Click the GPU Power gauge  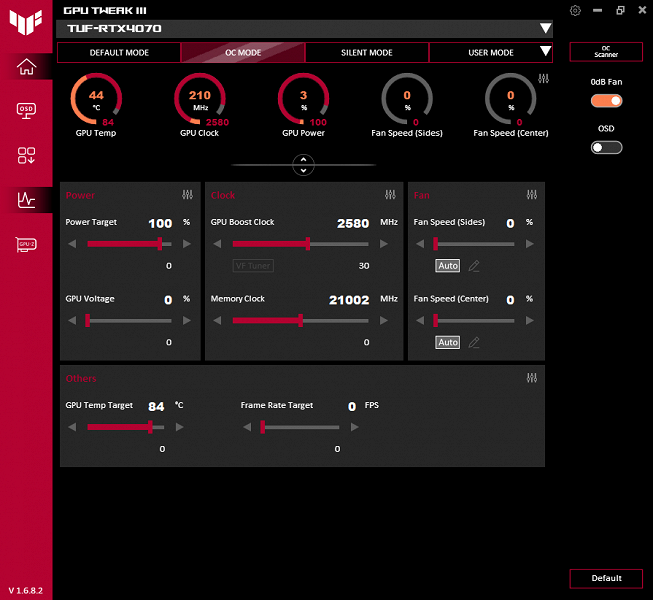(x=303, y=99)
